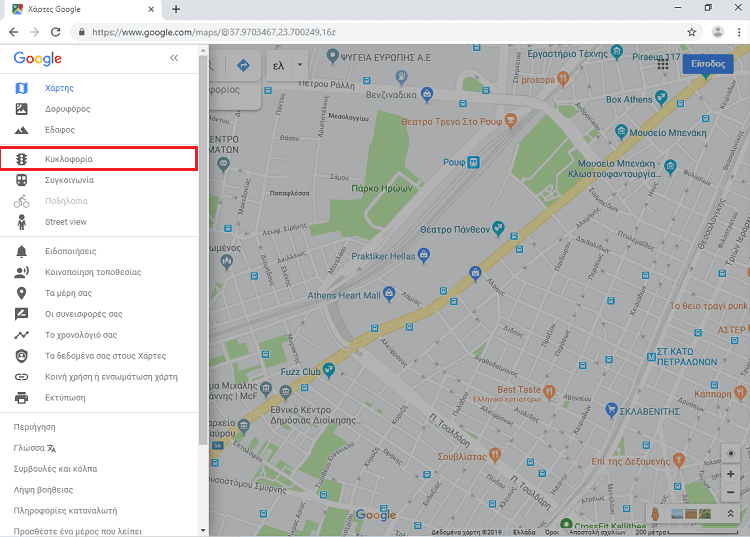This screenshot has width=750, height=537.
Task: Click Κοινή χρήση ή ενσωμάτωση χάρτη link icon
Action: click(x=22, y=377)
